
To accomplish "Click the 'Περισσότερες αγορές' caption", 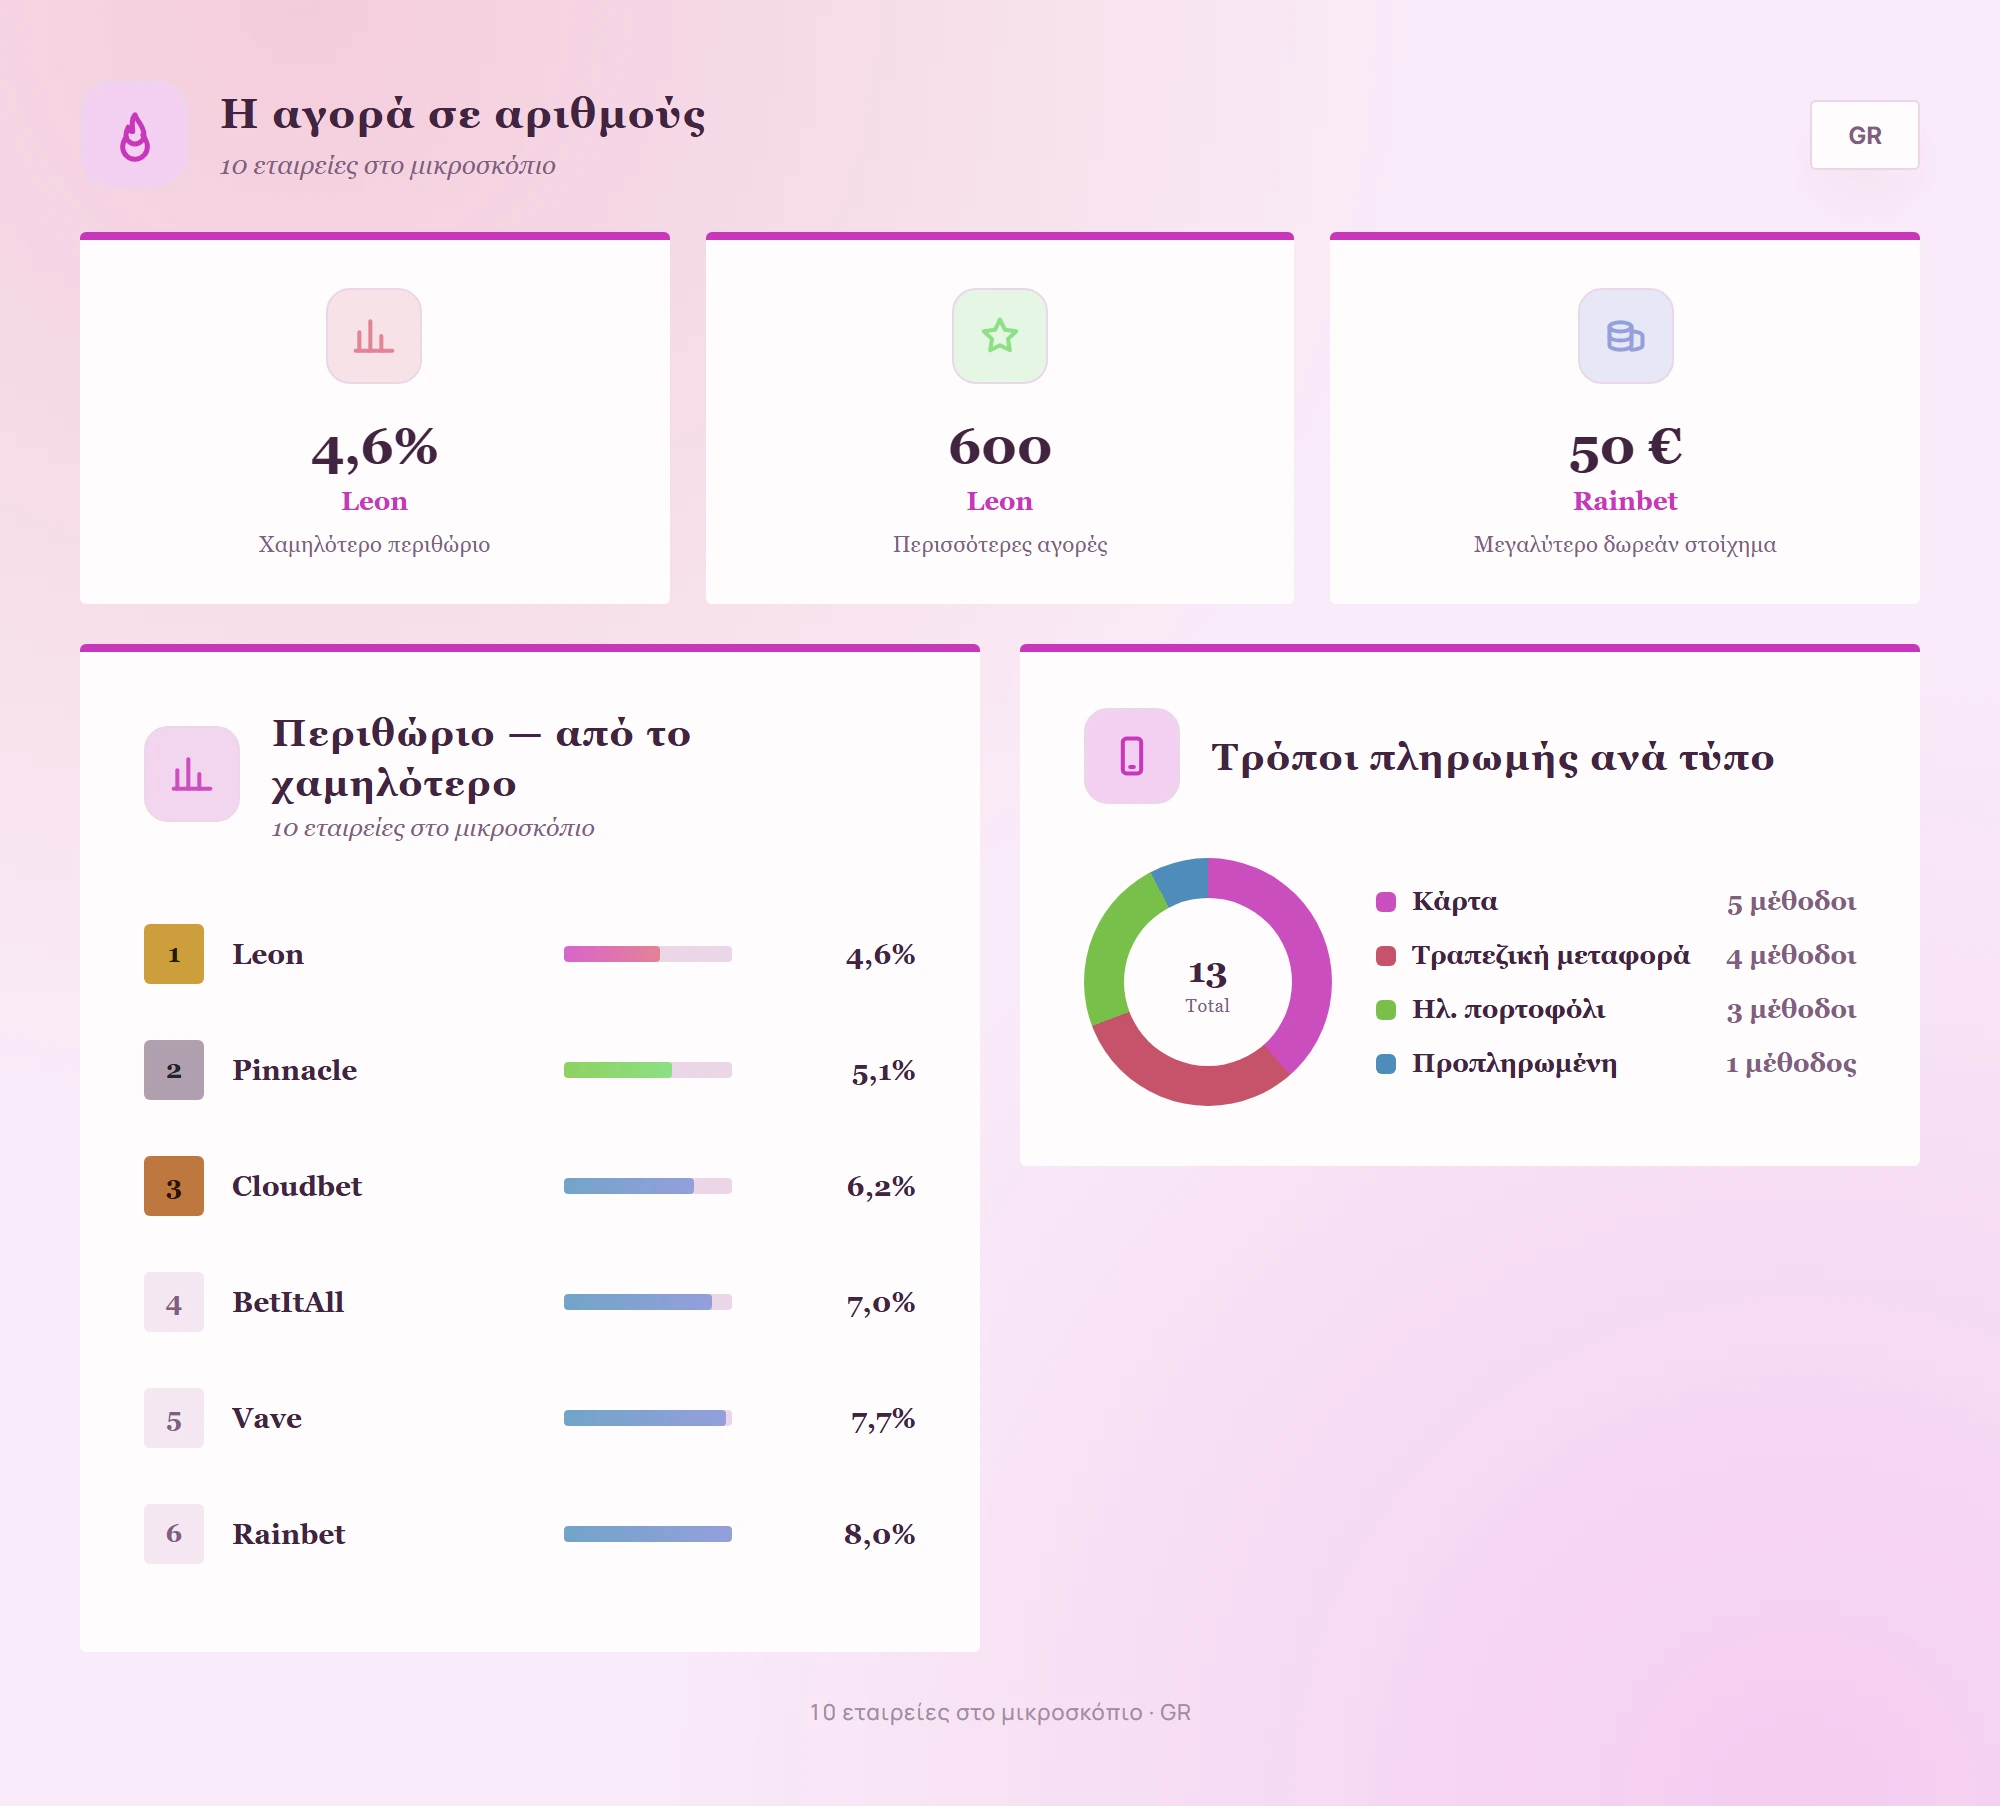I will coord(1000,545).
